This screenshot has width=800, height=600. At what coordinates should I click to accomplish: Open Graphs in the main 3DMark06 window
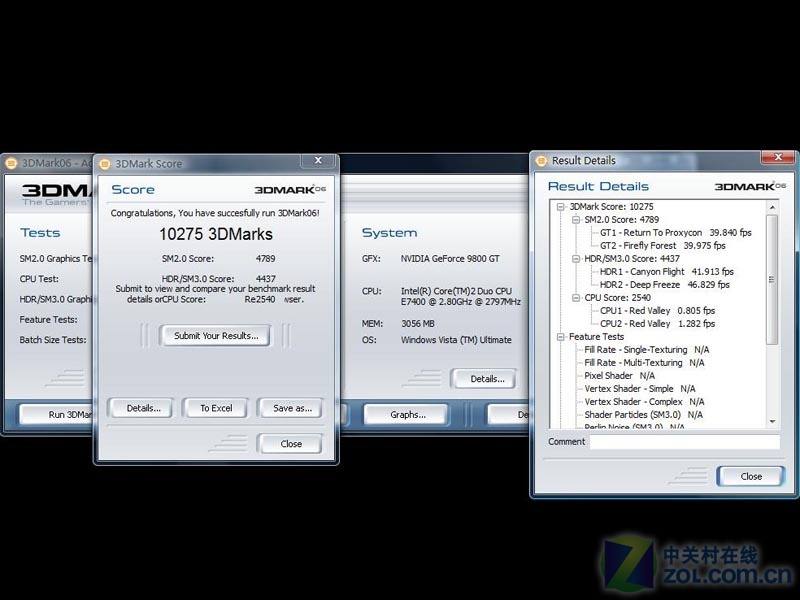tap(407, 414)
